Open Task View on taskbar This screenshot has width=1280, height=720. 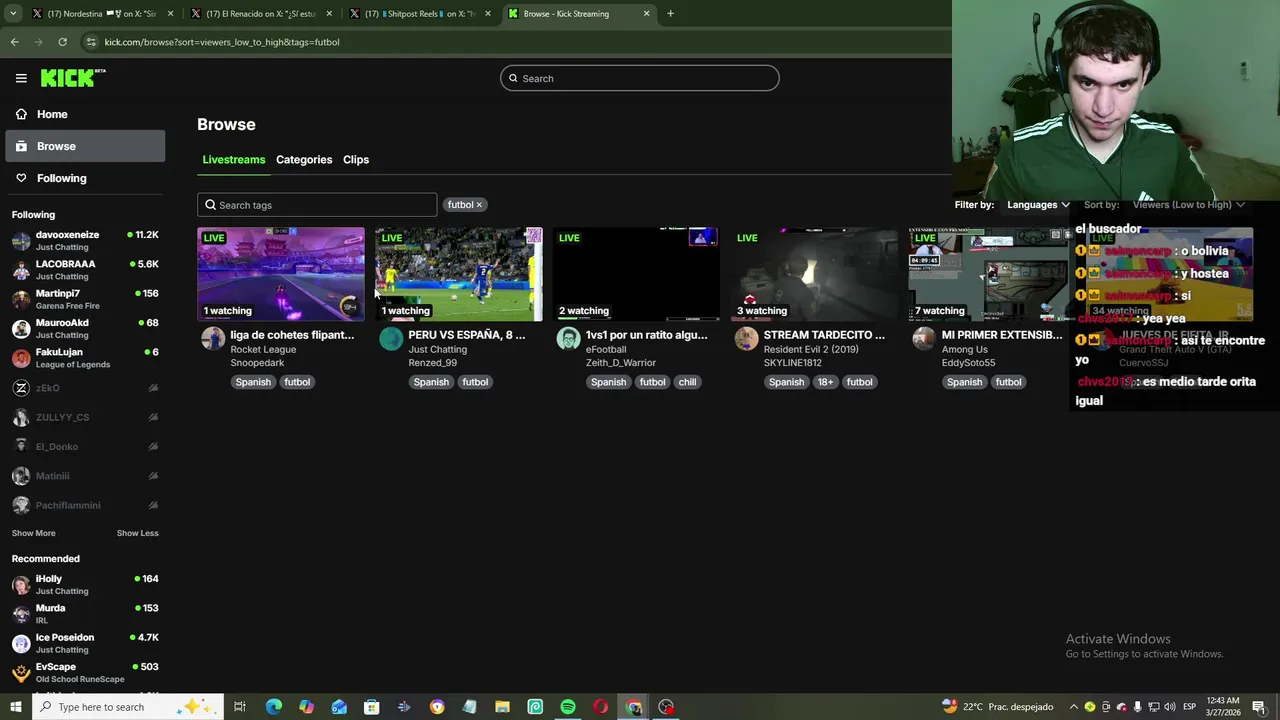tap(240, 707)
